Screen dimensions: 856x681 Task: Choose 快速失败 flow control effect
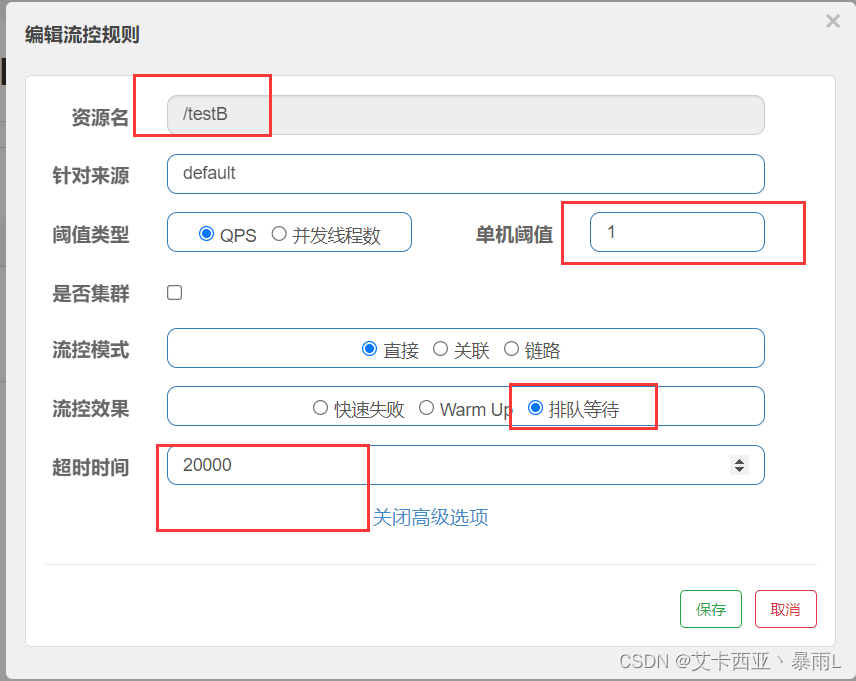pos(320,407)
